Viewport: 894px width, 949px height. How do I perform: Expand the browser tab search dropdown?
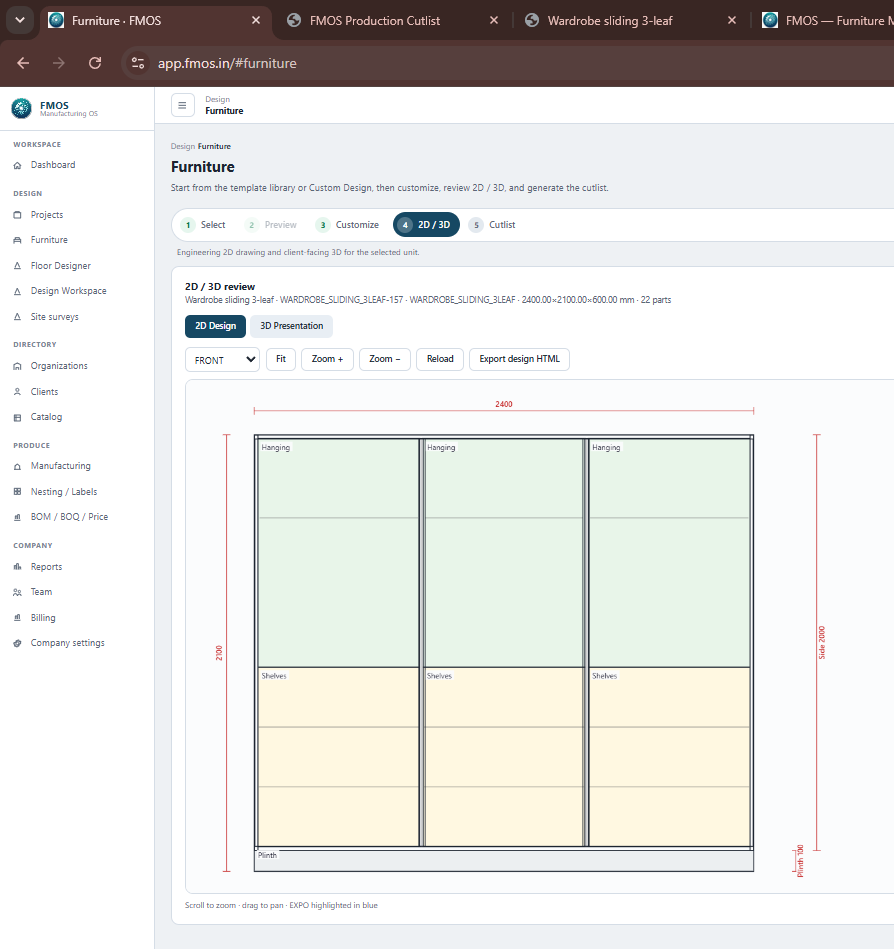20,20
